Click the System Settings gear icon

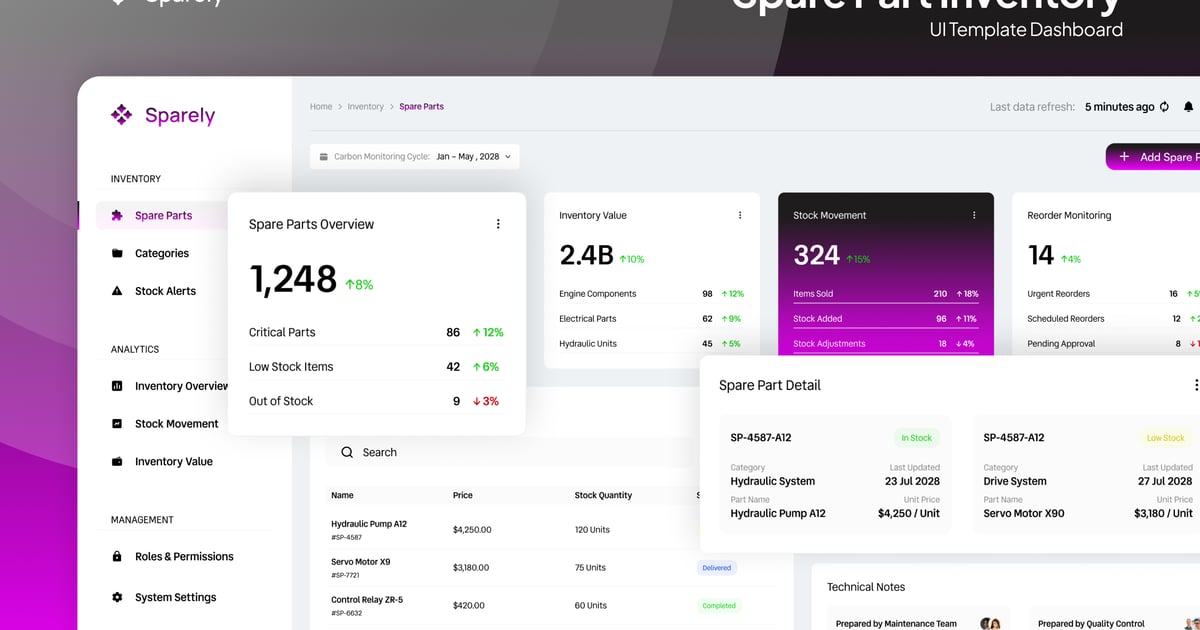pos(117,597)
